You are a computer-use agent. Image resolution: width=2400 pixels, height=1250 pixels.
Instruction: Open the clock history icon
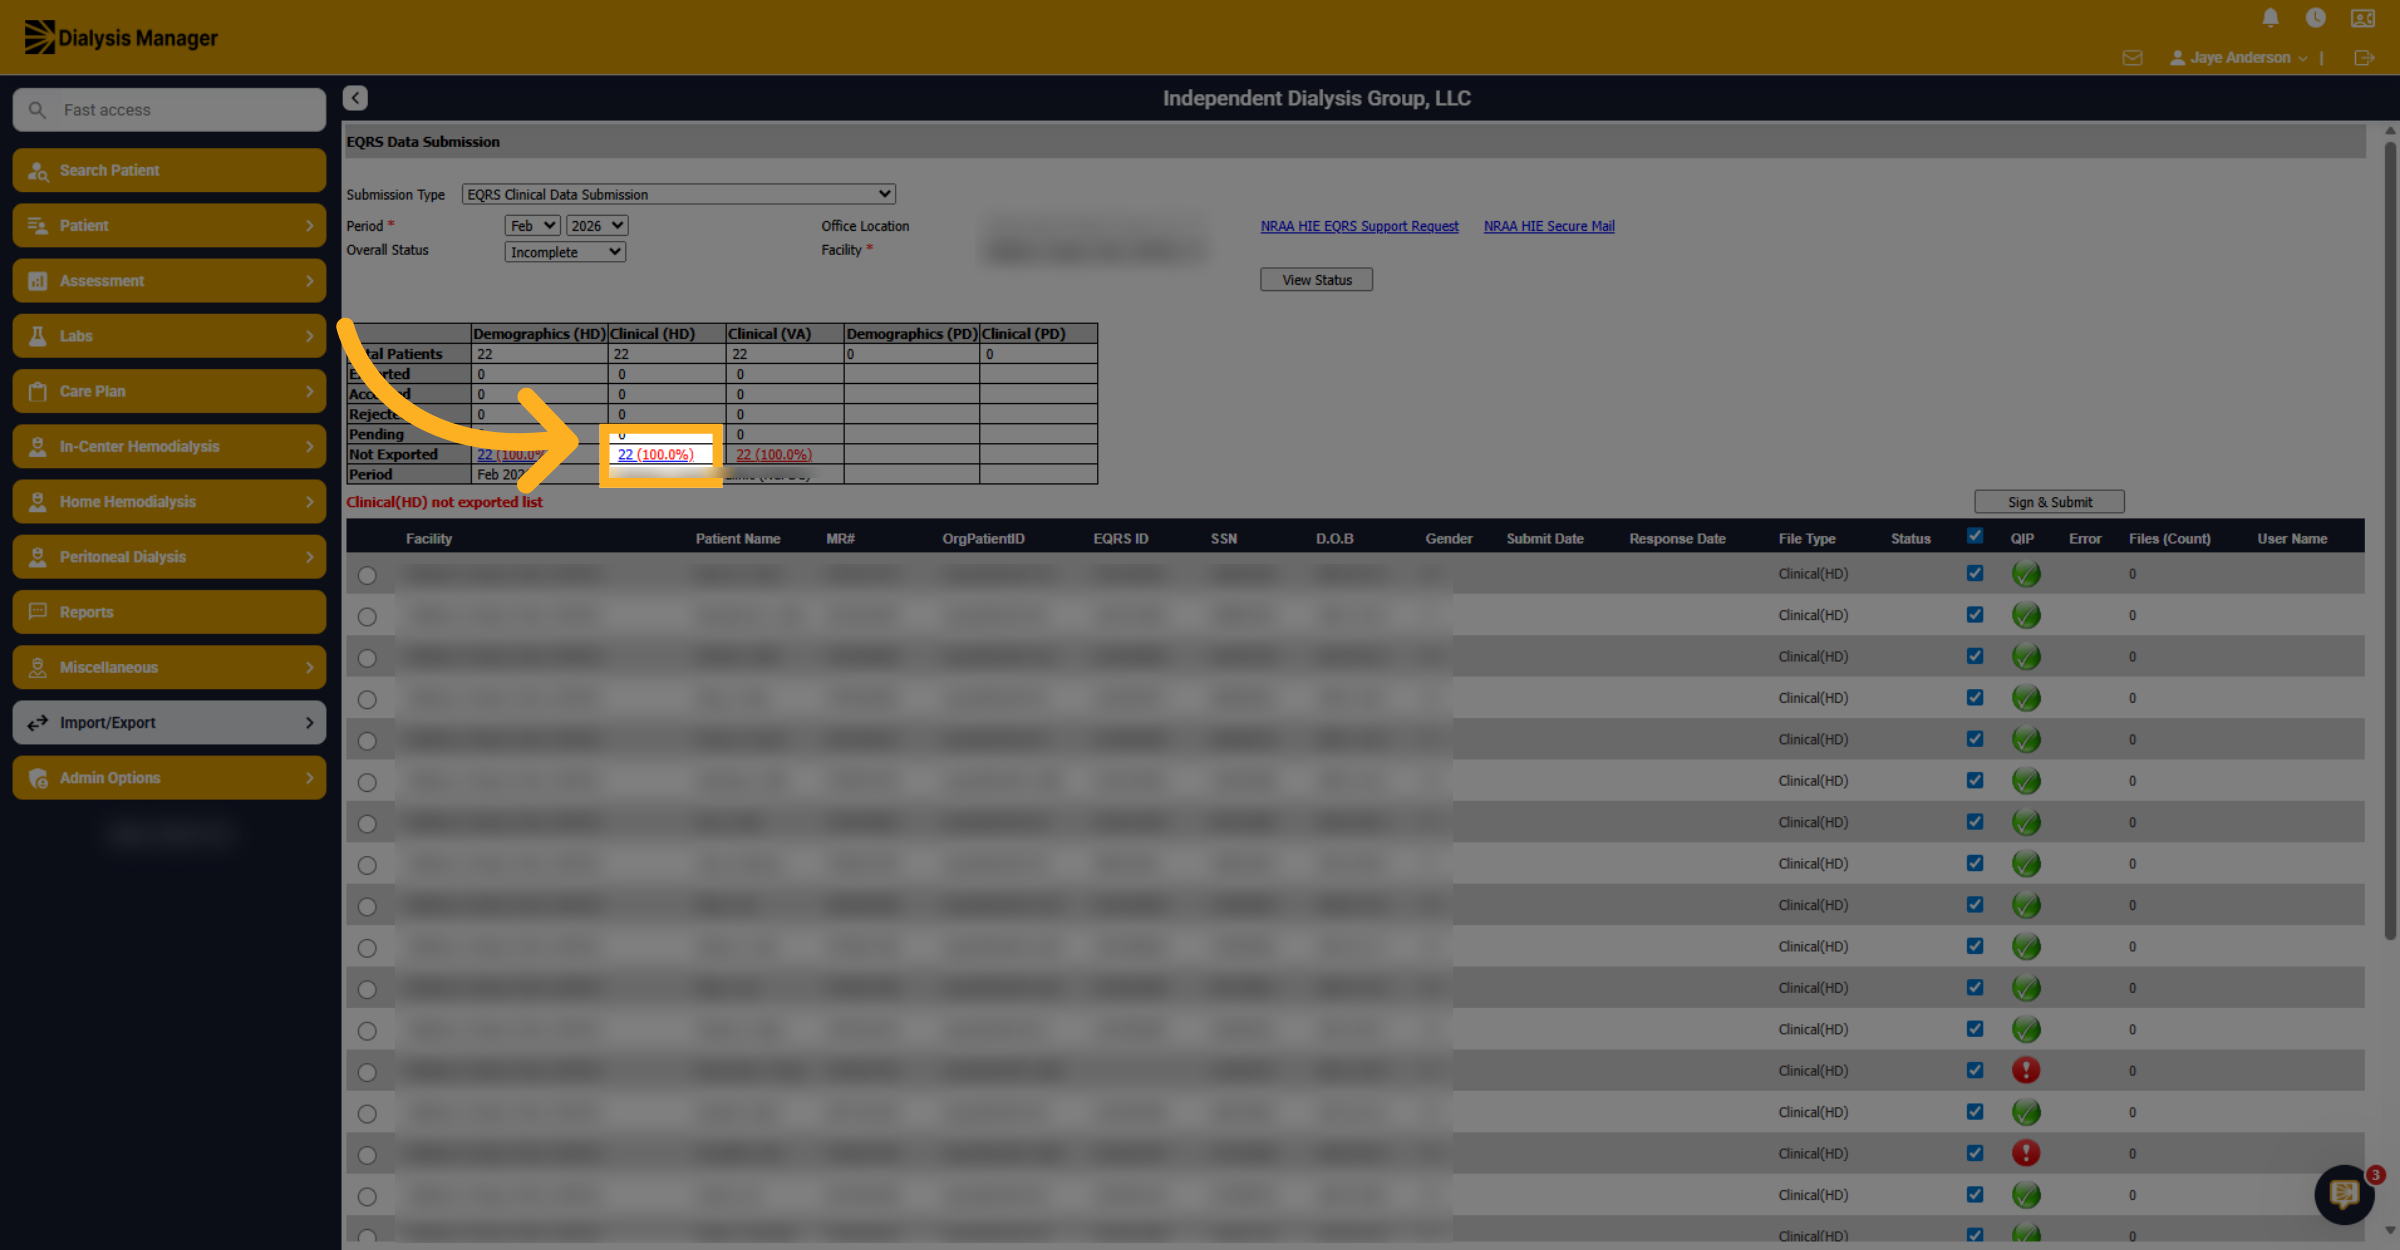(2315, 18)
